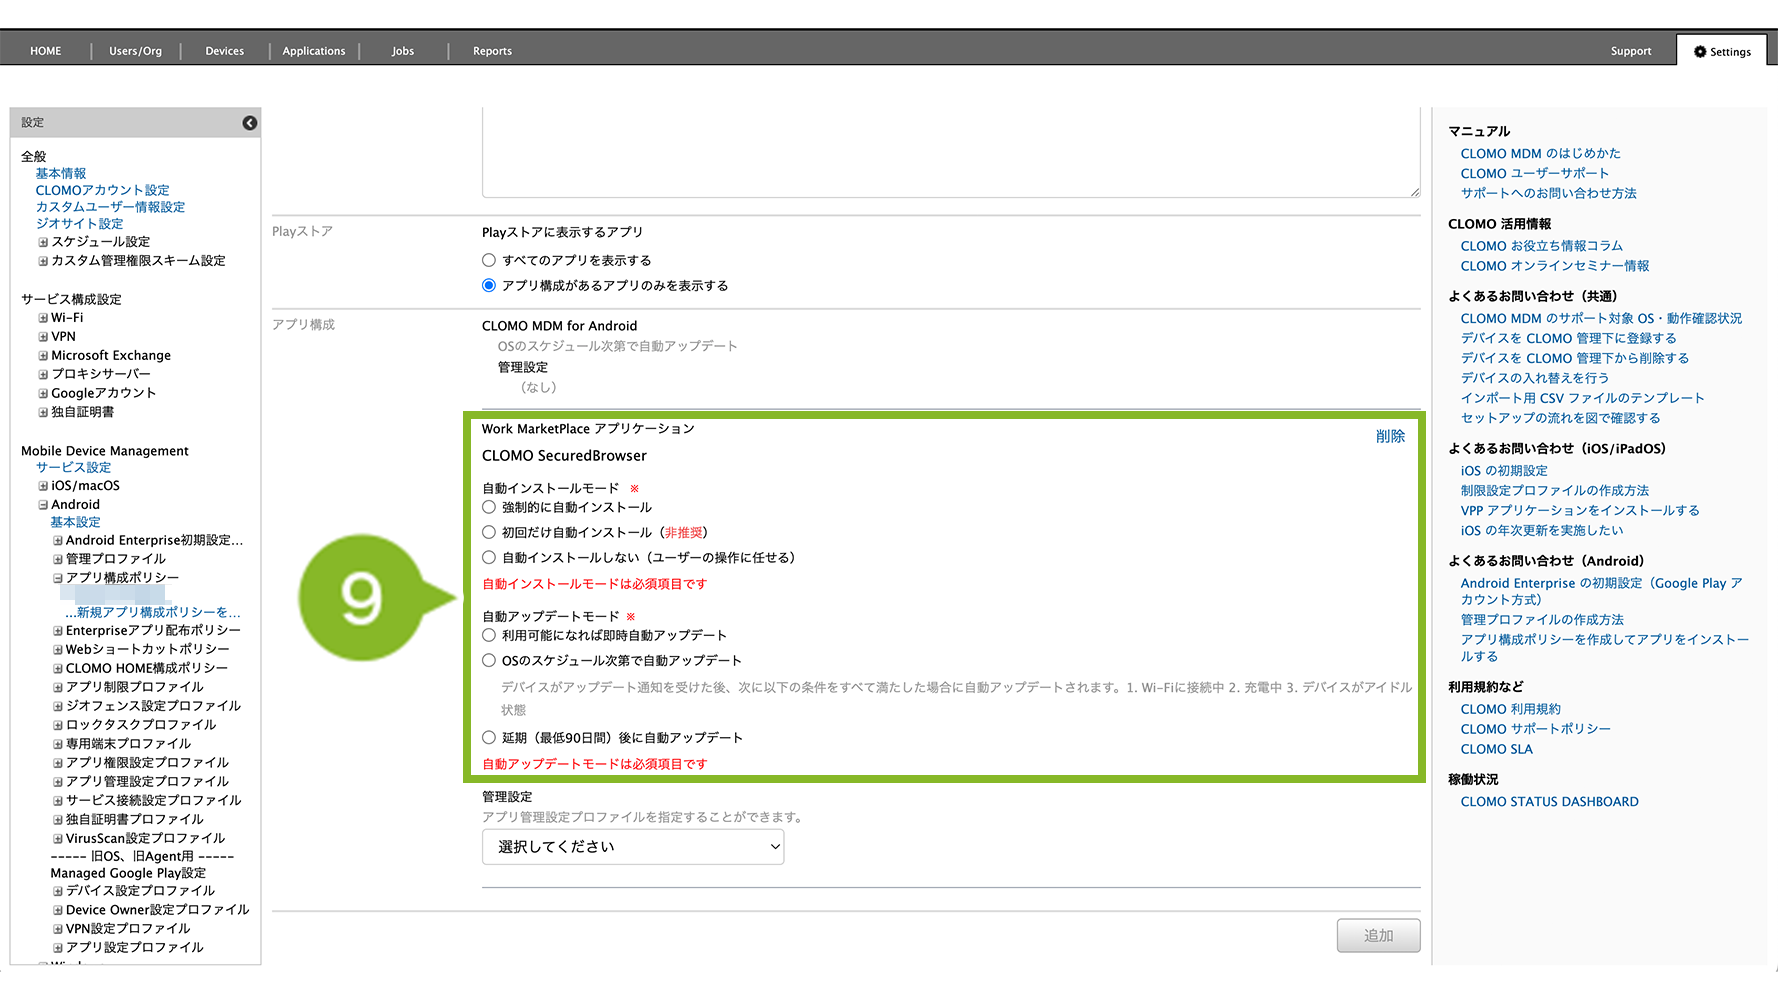Screen dimensions: 1778x1000
Task: Select アプリ構成があるアプリのみを表示する option
Action: point(489,285)
